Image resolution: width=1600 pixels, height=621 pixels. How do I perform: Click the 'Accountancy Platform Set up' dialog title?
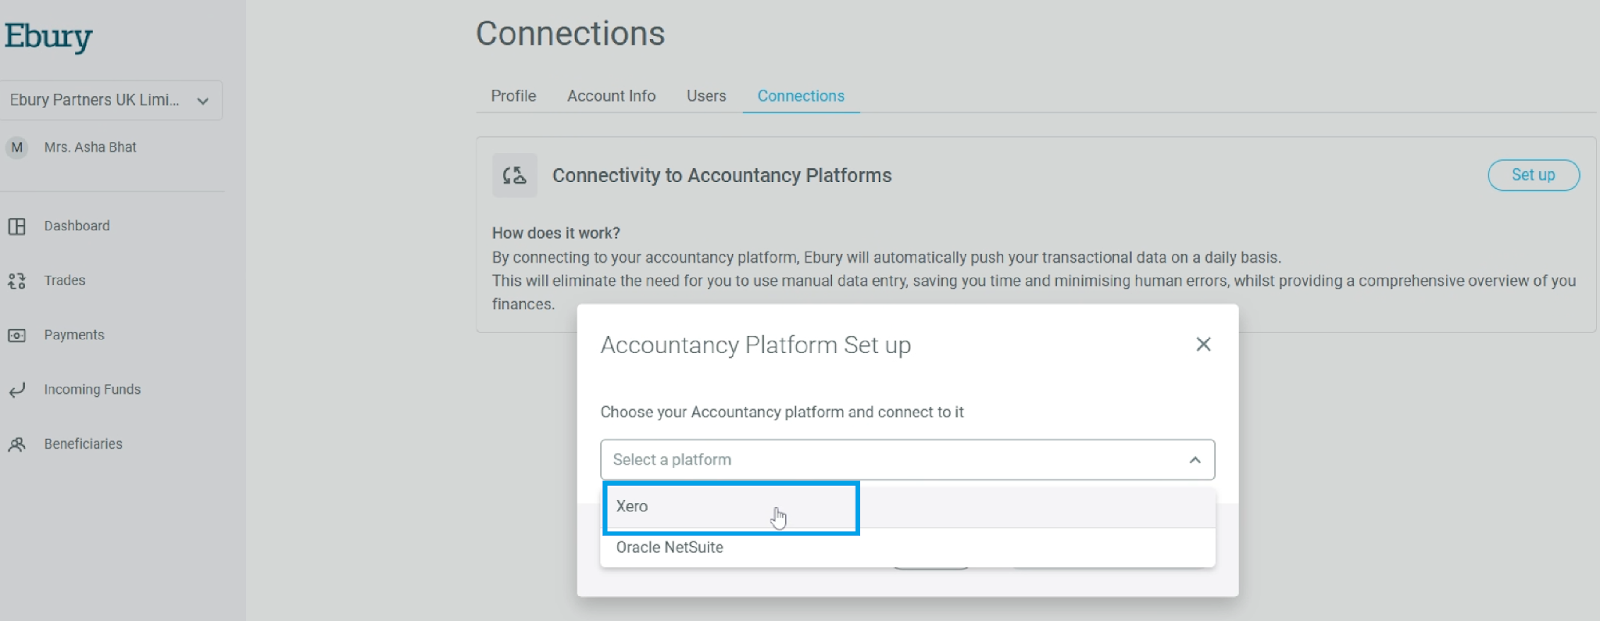[x=756, y=345]
